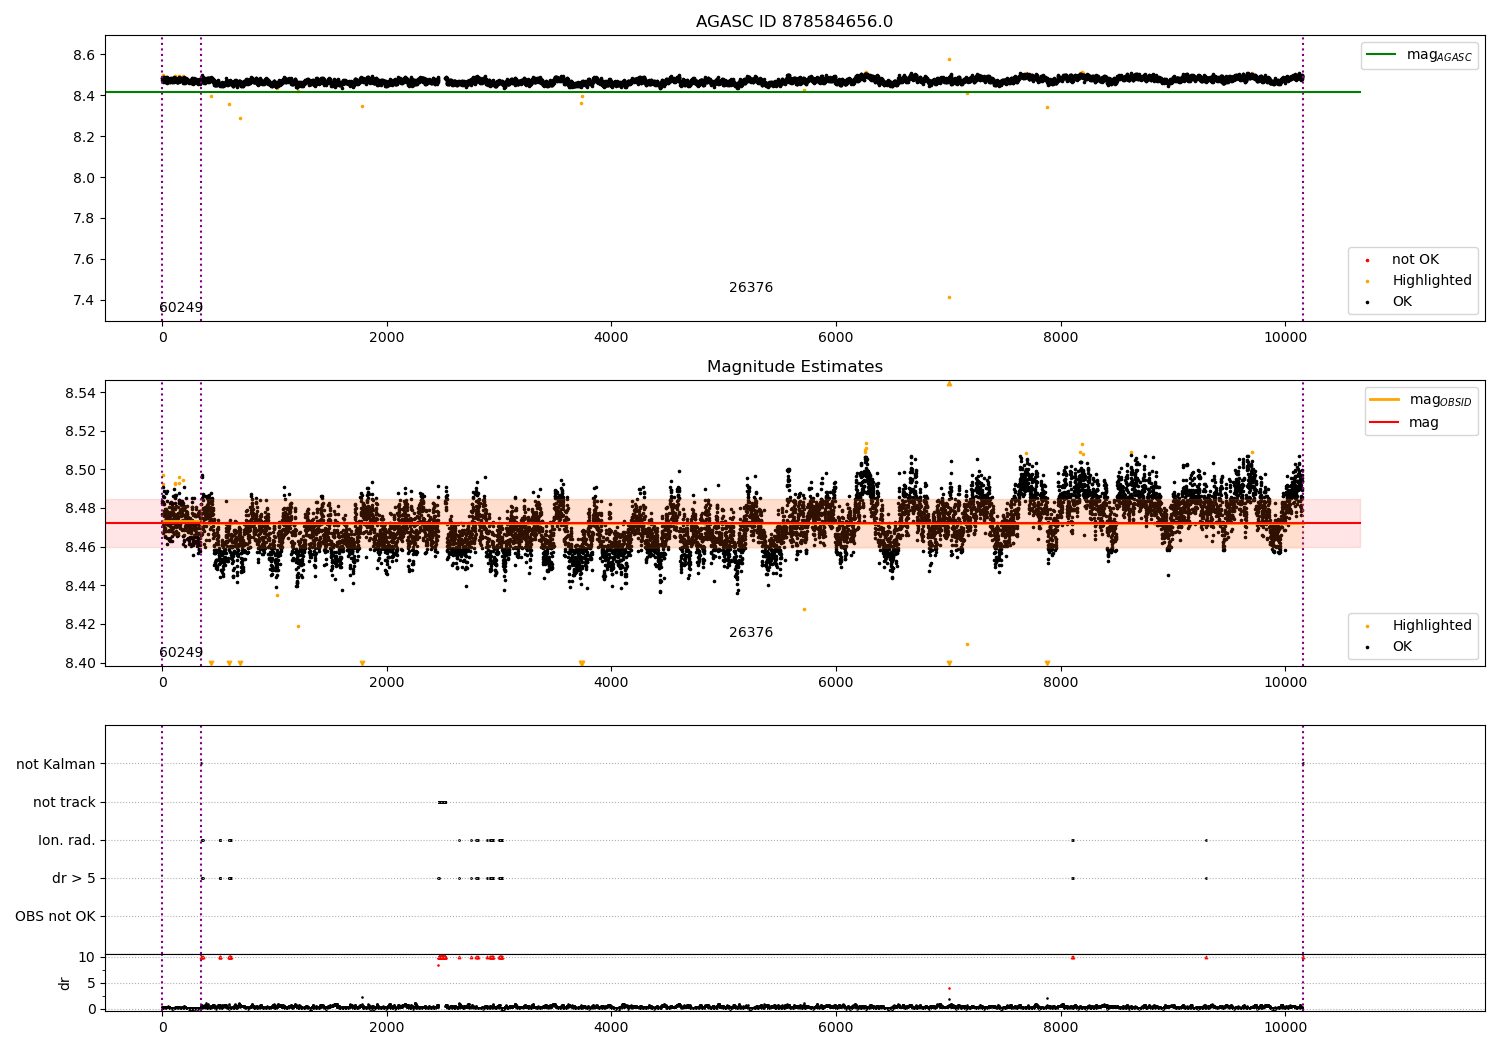
Task: Select the 6000 x-axis tick of the top plot
Action: (x=836, y=337)
